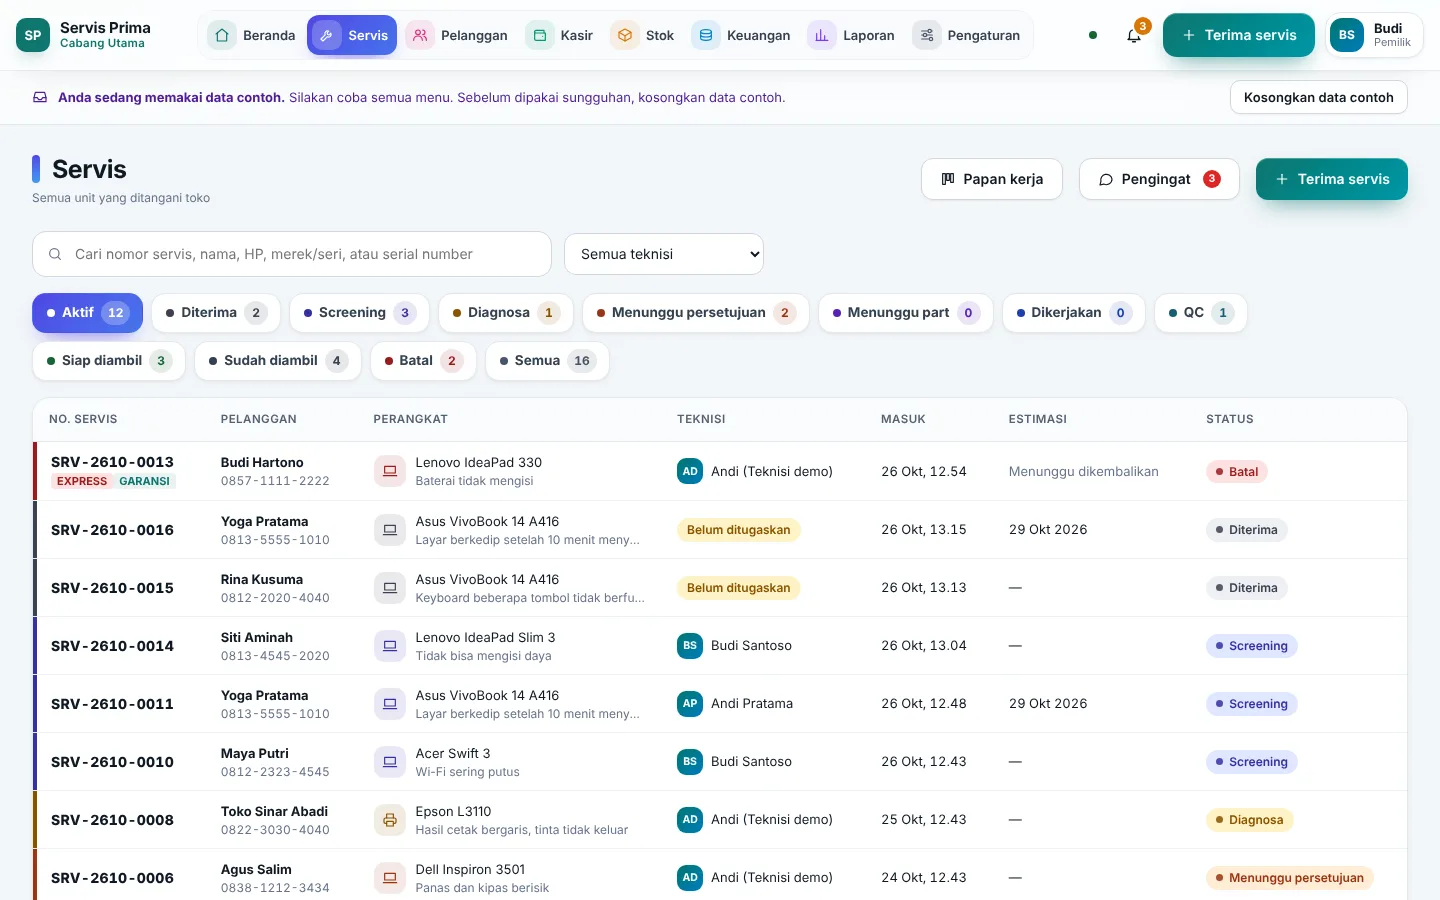
Task: Open the Budi Pemilik profile menu
Action: (x=1375, y=35)
